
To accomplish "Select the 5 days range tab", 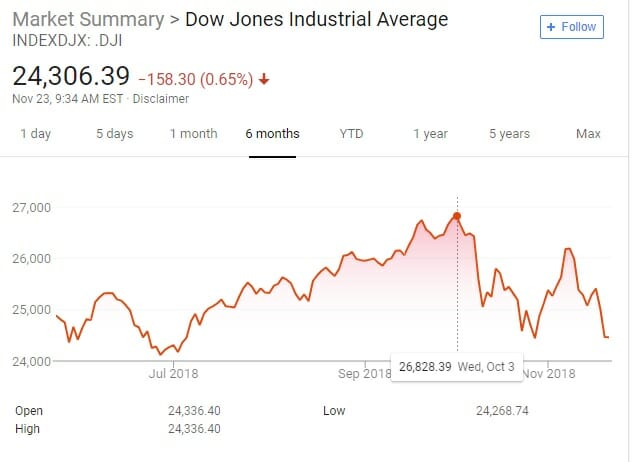I will [114, 134].
